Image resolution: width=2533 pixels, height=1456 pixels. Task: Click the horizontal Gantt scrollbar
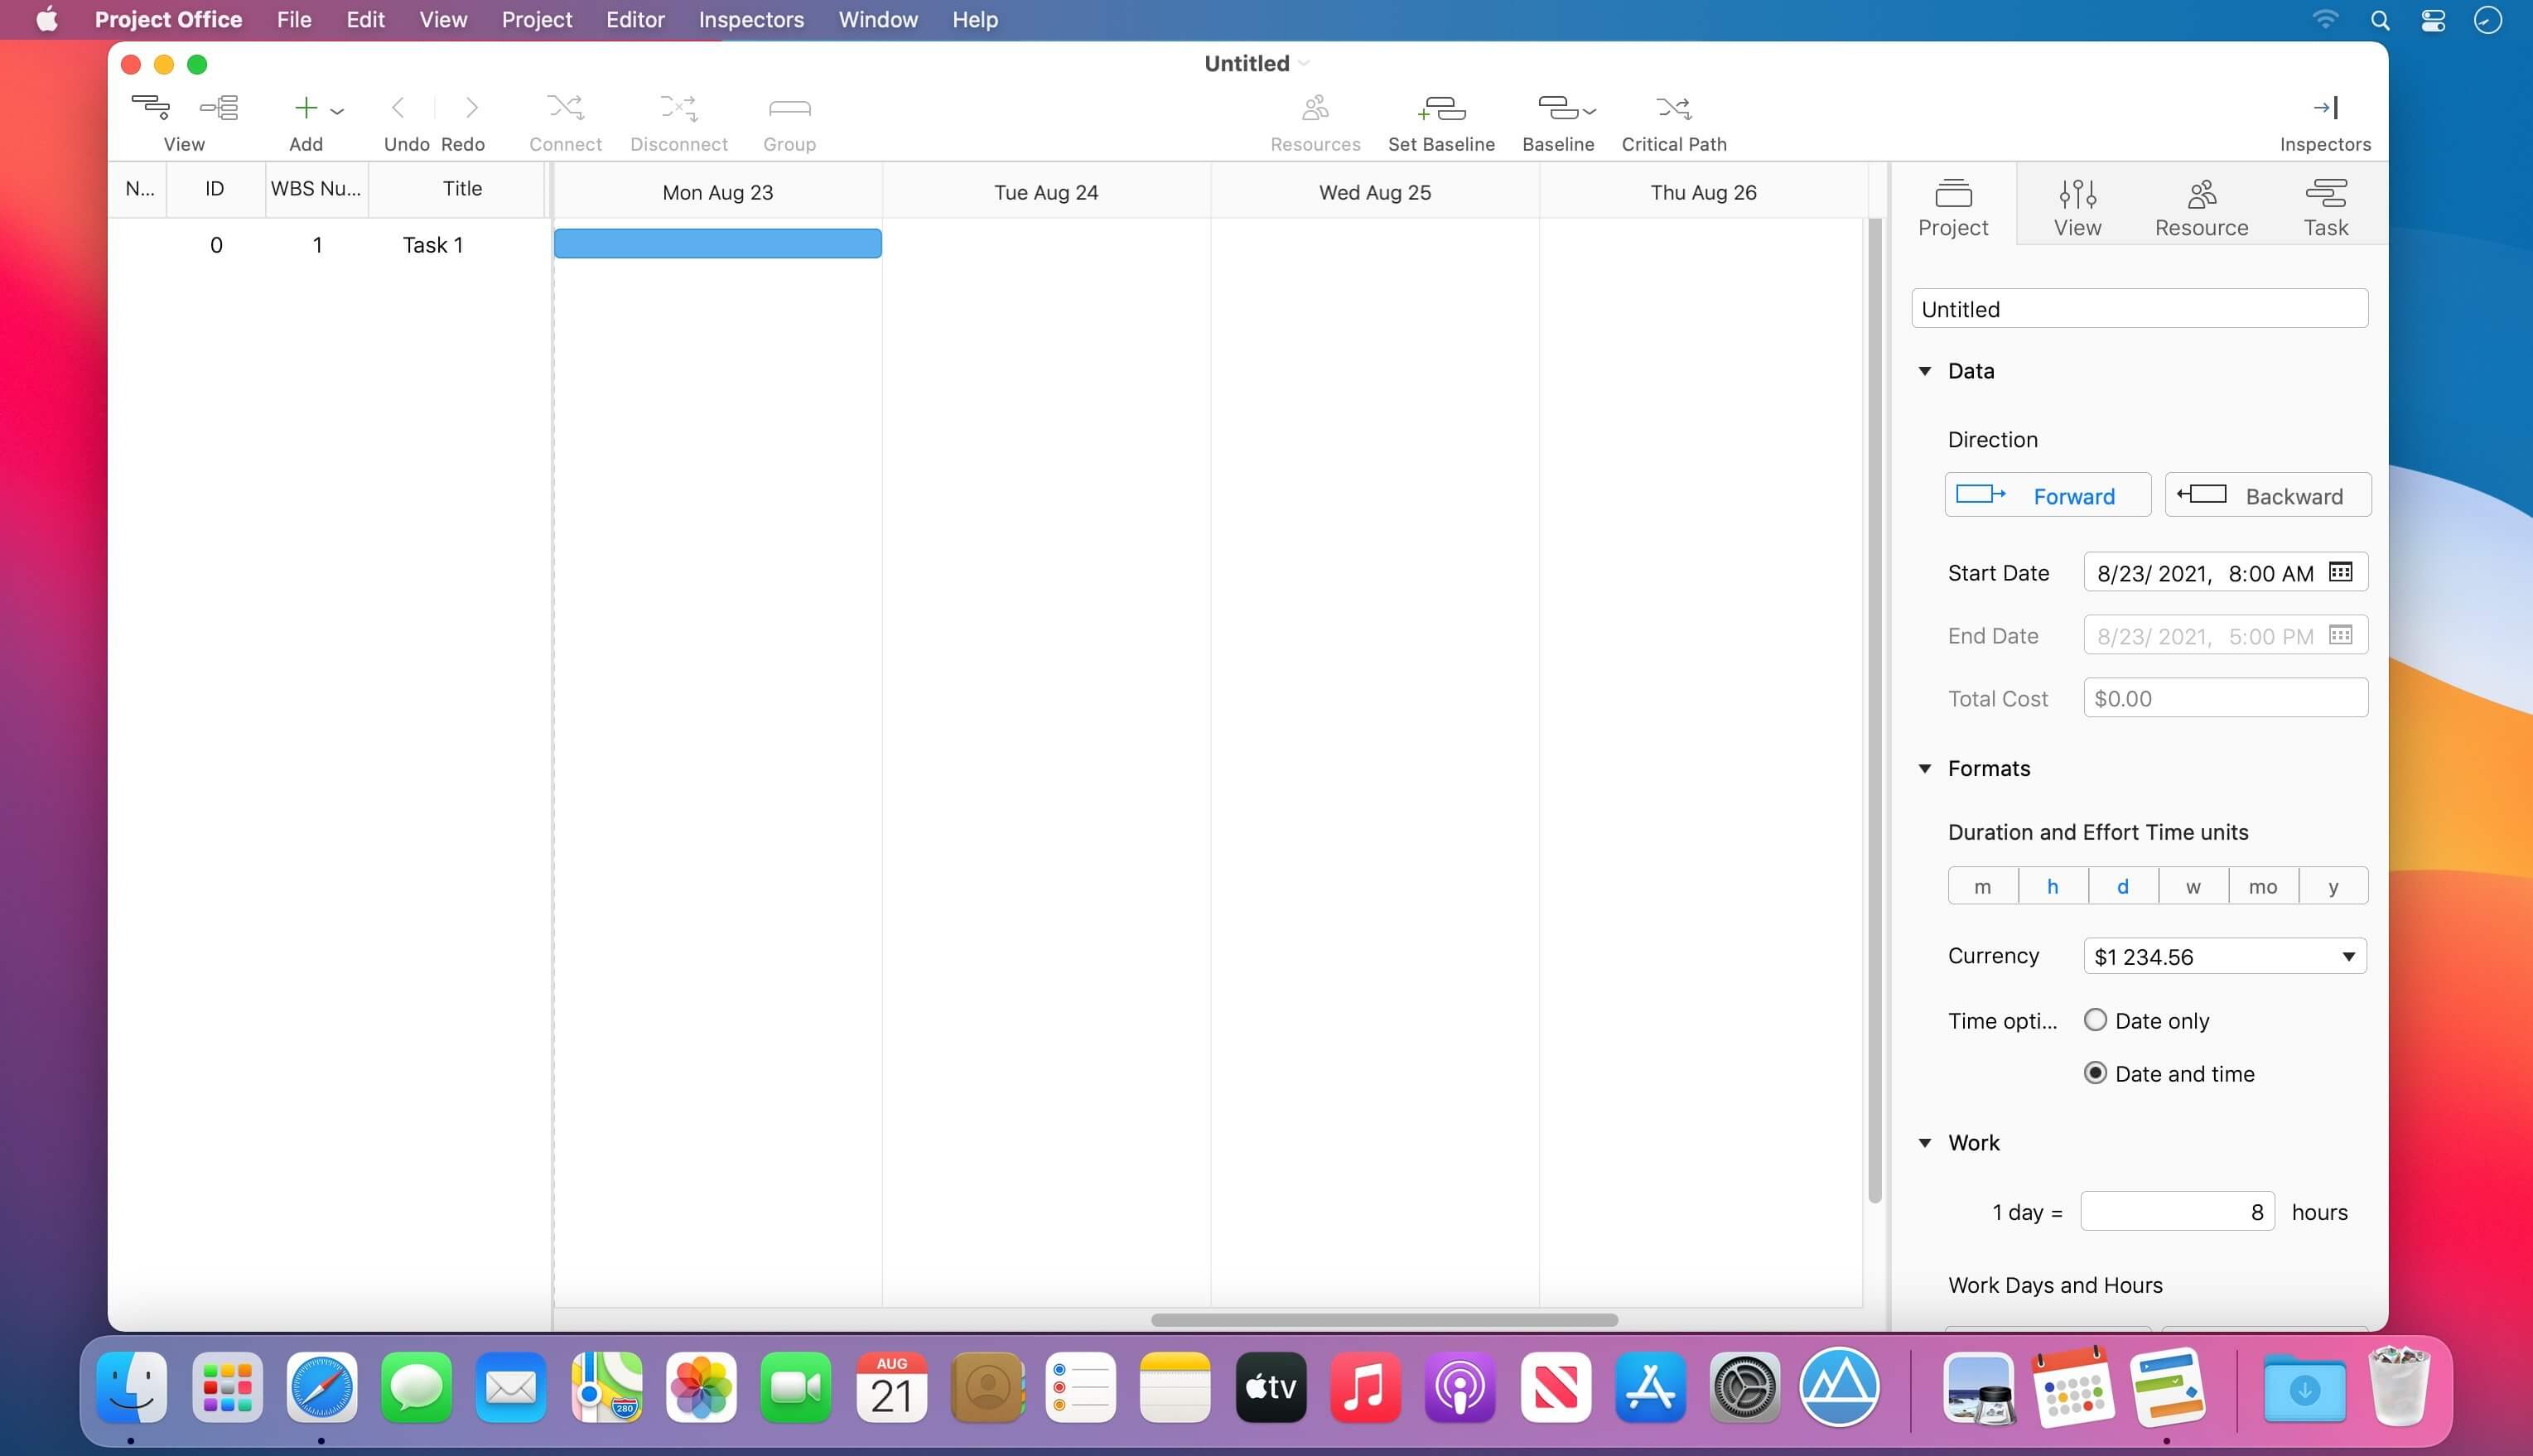1384,1320
